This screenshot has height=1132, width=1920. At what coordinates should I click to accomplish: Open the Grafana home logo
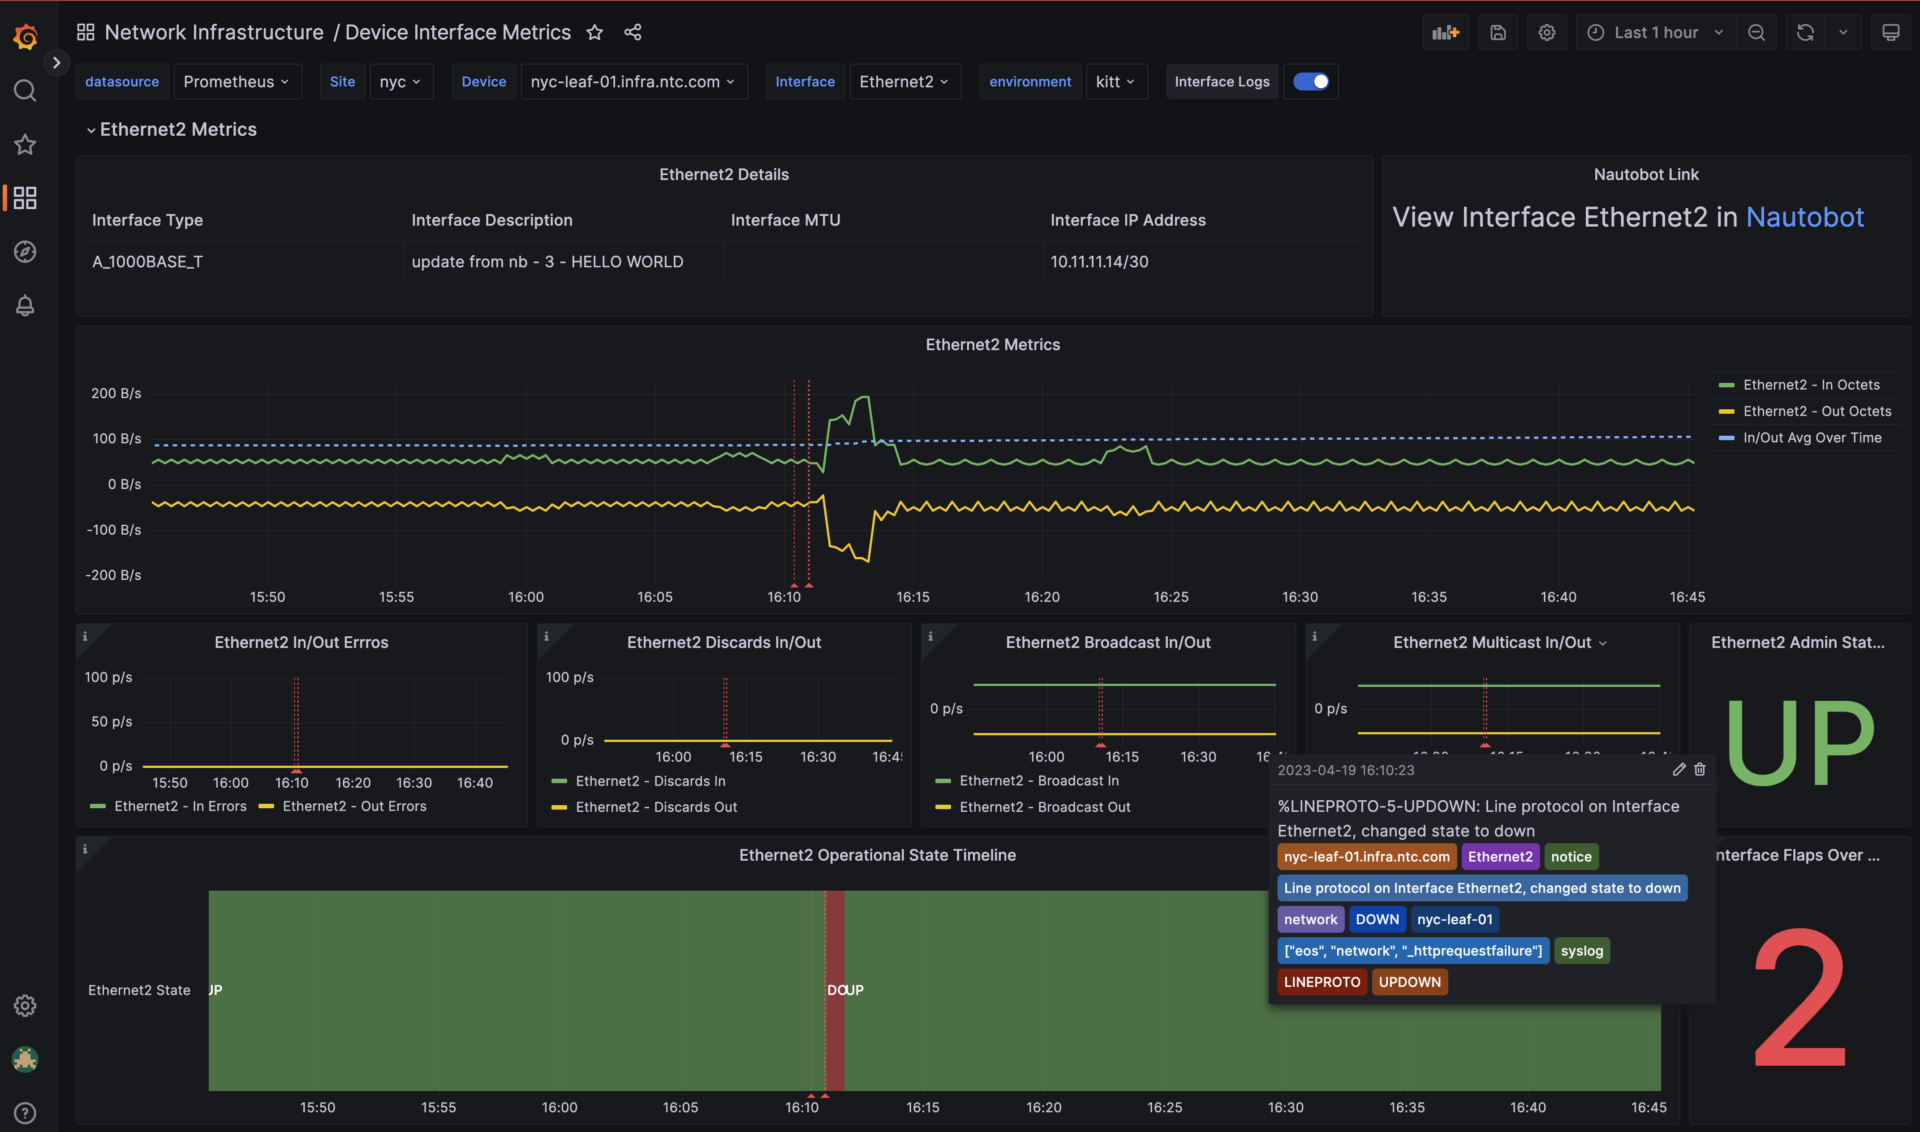pos(25,37)
